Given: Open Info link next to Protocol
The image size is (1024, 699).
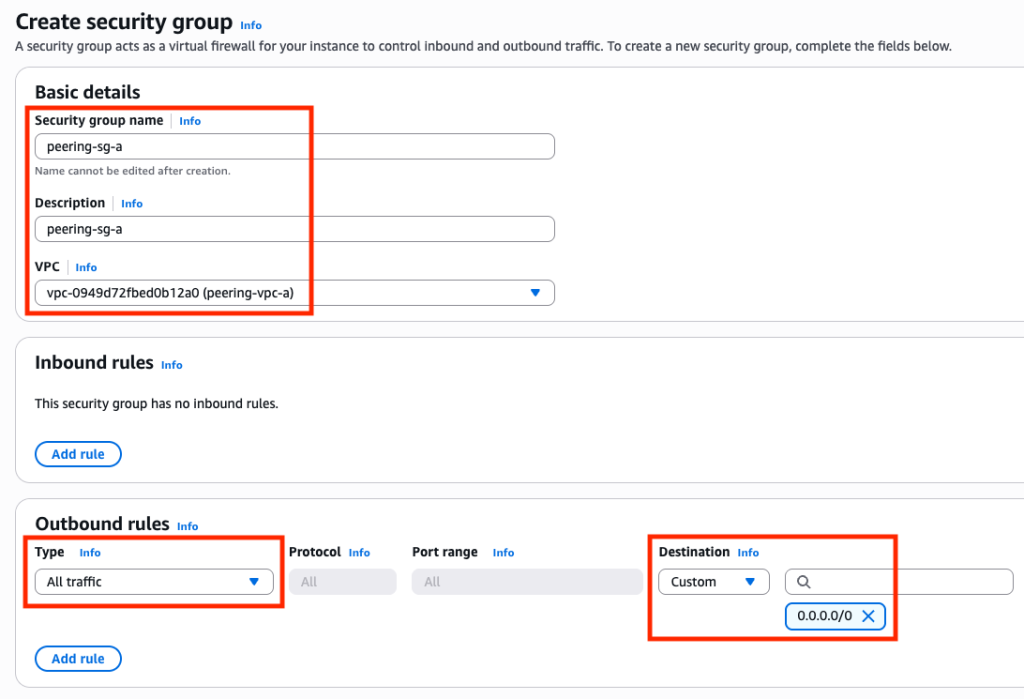Looking at the screenshot, I should click(359, 553).
